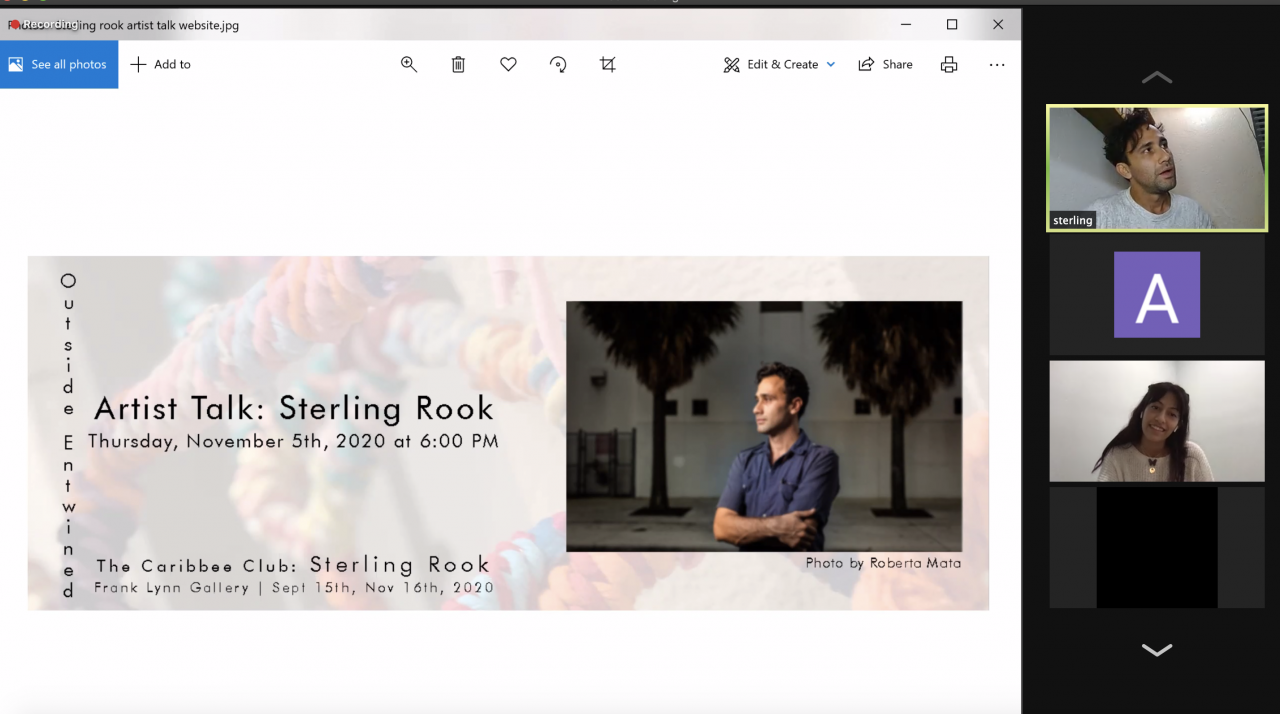Maximize the Photos window
The width and height of the screenshot is (1280, 714).
pyautogui.click(x=952, y=25)
